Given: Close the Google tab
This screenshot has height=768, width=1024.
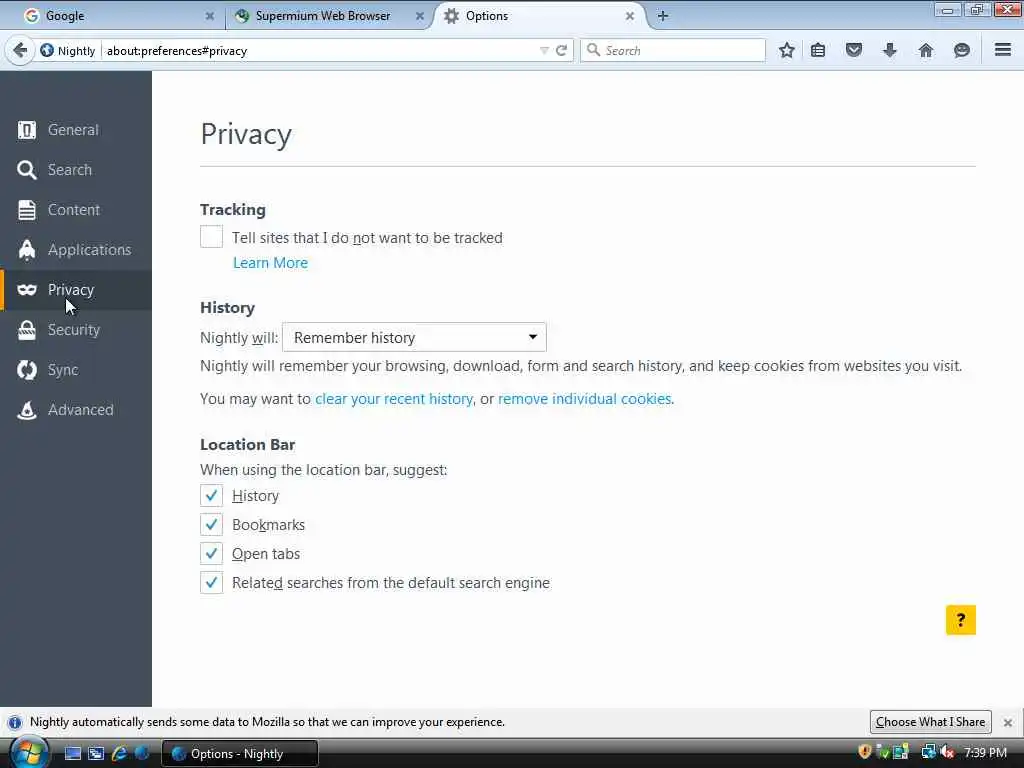Looking at the screenshot, I should point(210,16).
